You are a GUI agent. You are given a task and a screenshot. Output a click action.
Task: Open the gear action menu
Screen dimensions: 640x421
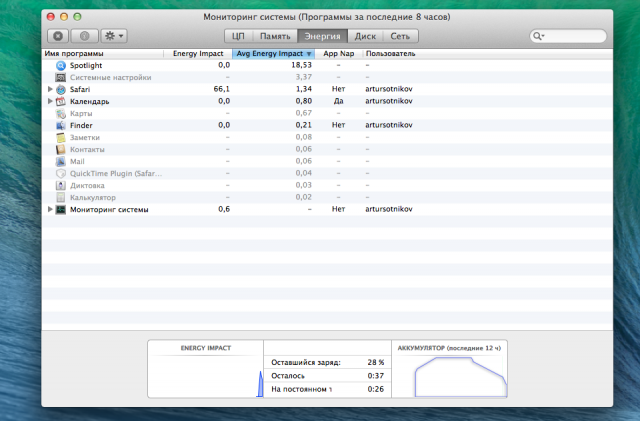[x=115, y=36]
